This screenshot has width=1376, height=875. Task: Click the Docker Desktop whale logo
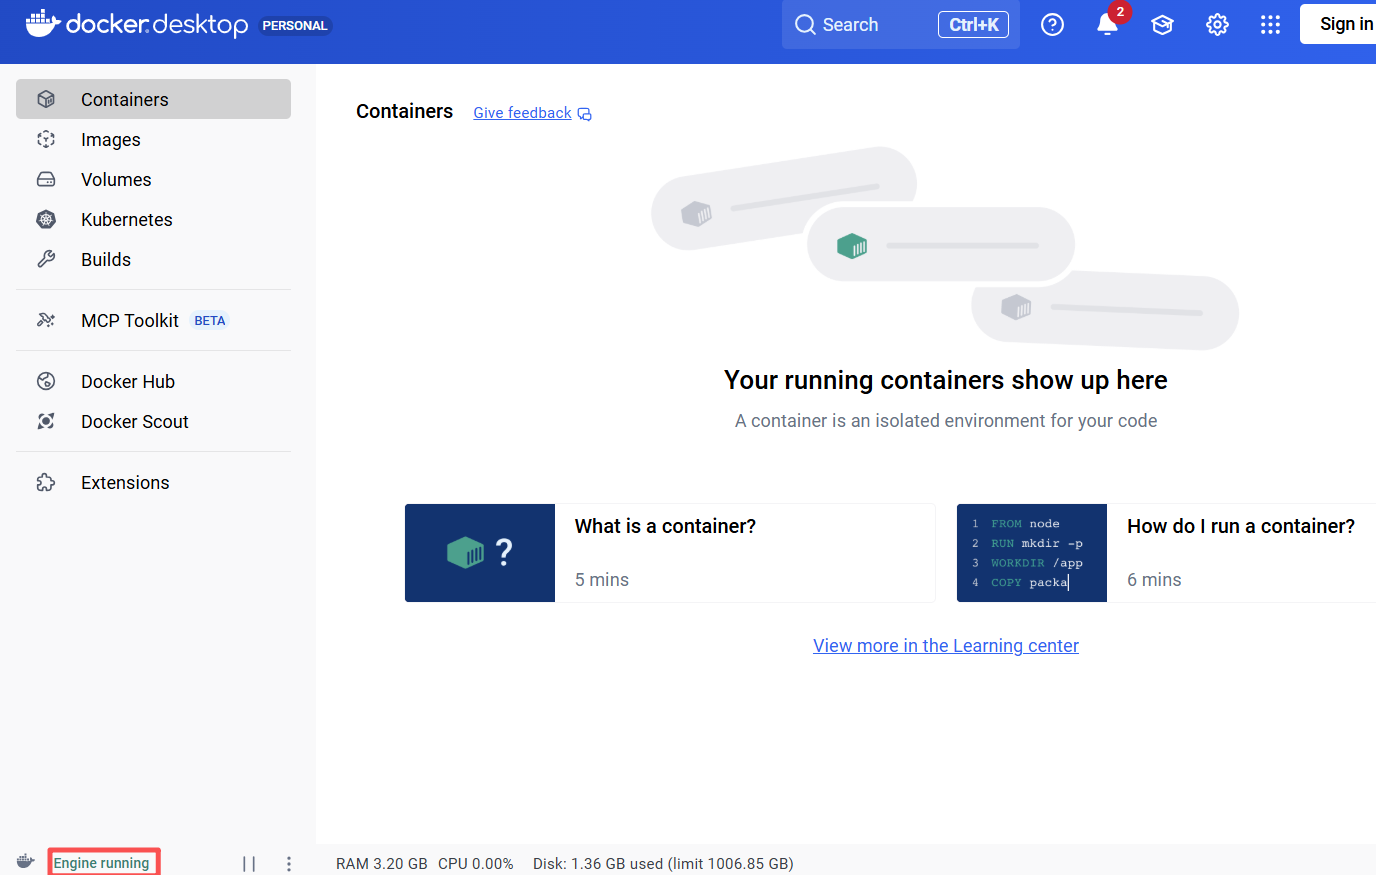click(x=43, y=23)
